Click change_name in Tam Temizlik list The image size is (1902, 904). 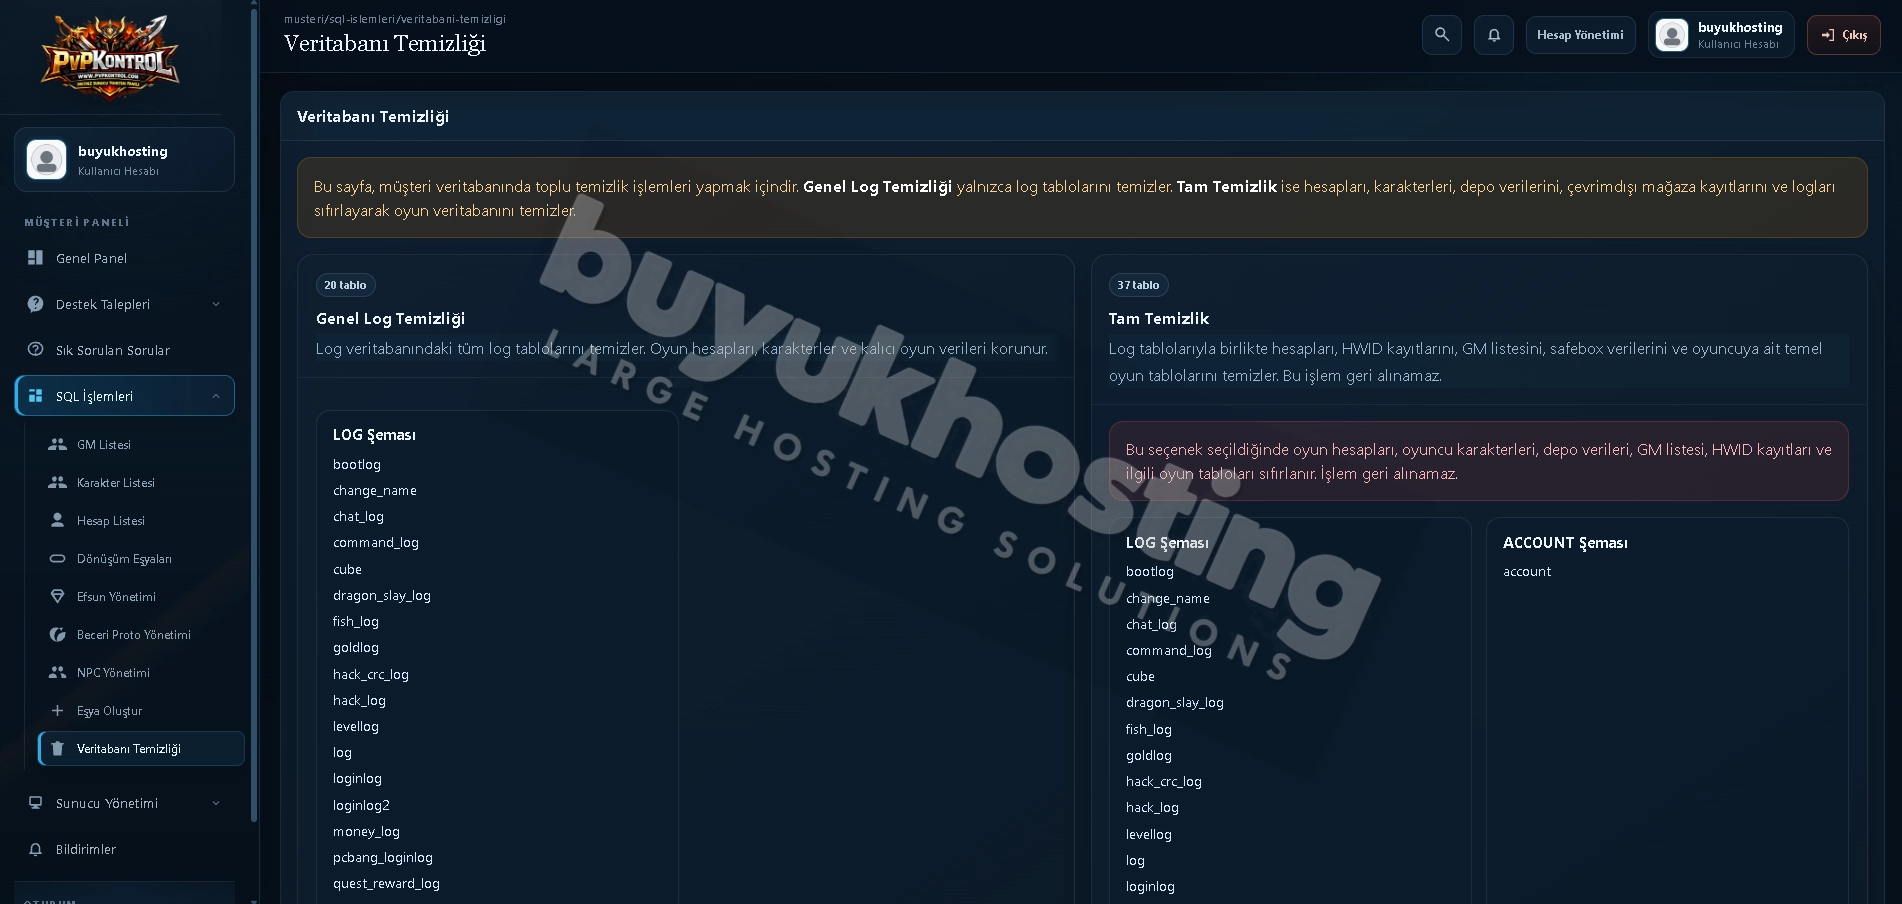(1168, 599)
